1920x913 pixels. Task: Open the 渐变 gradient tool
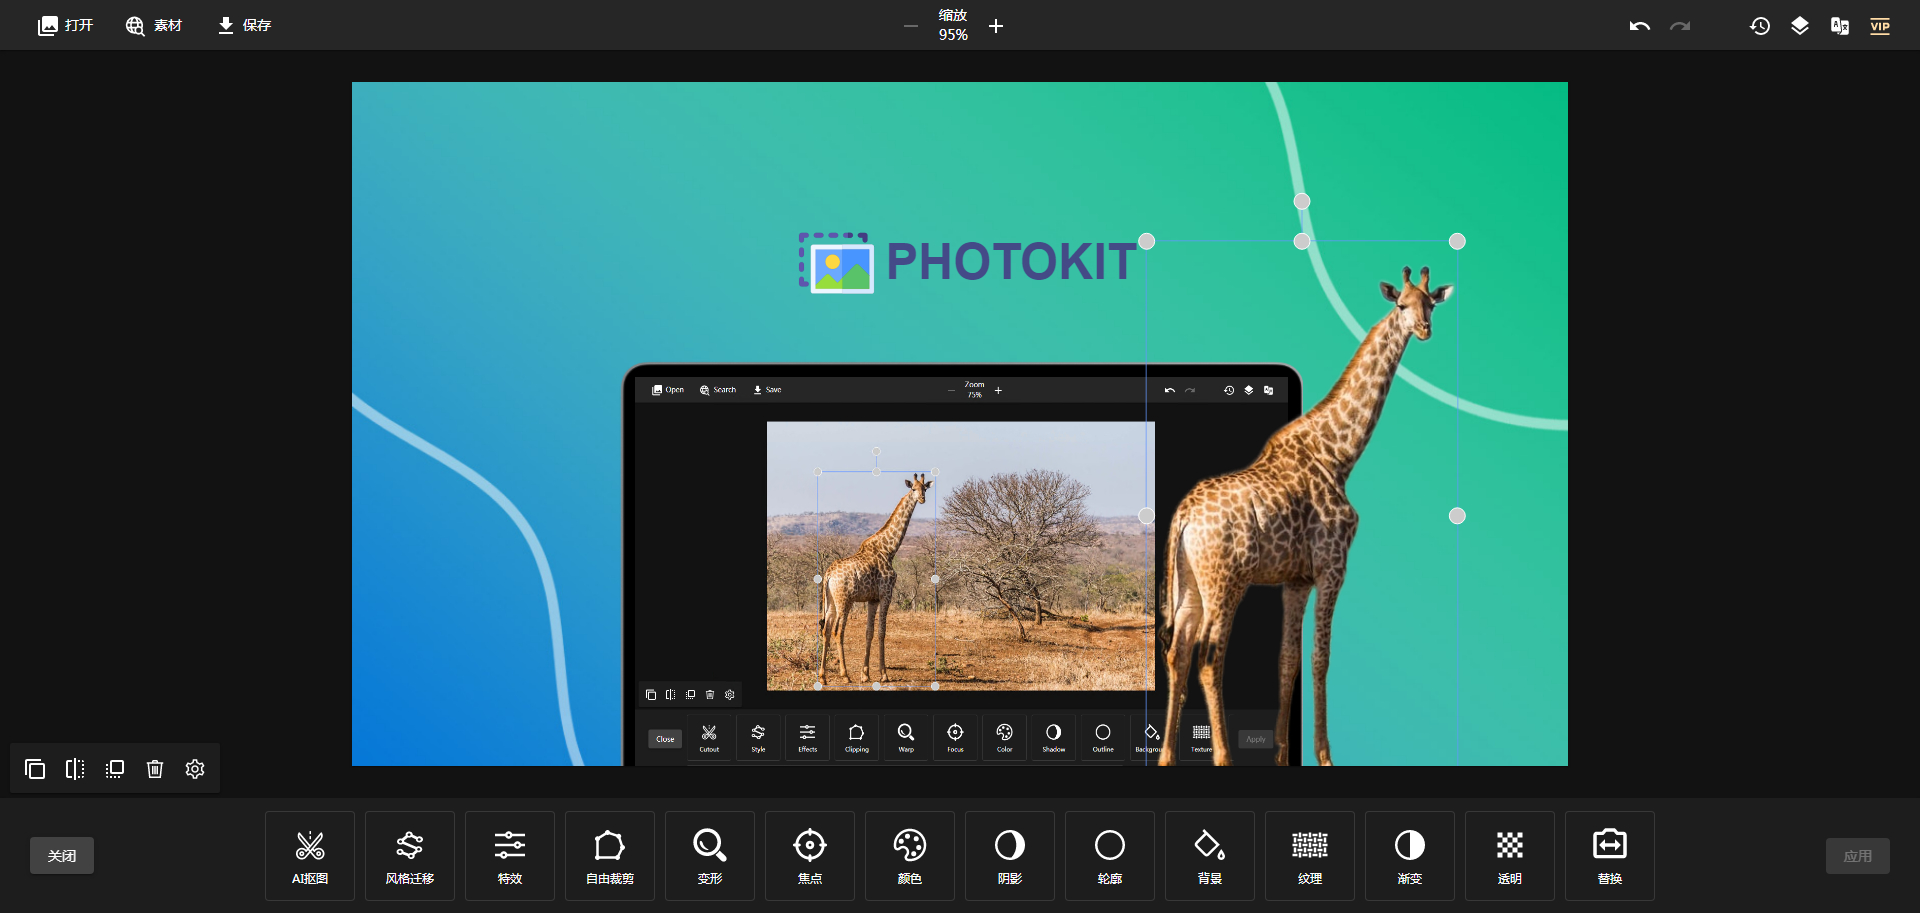click(x=1410, y=856)
